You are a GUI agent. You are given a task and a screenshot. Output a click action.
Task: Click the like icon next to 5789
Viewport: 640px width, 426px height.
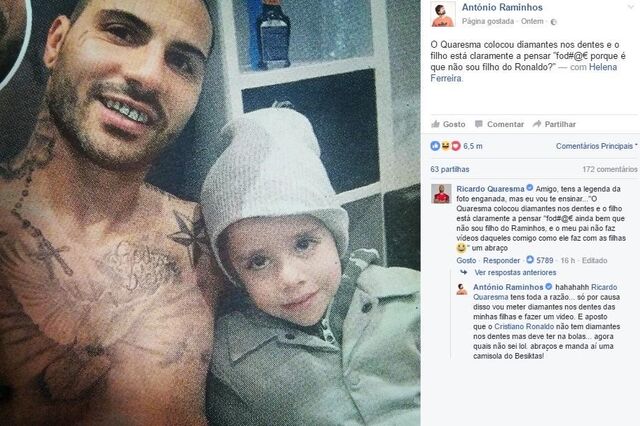[530, 260]
